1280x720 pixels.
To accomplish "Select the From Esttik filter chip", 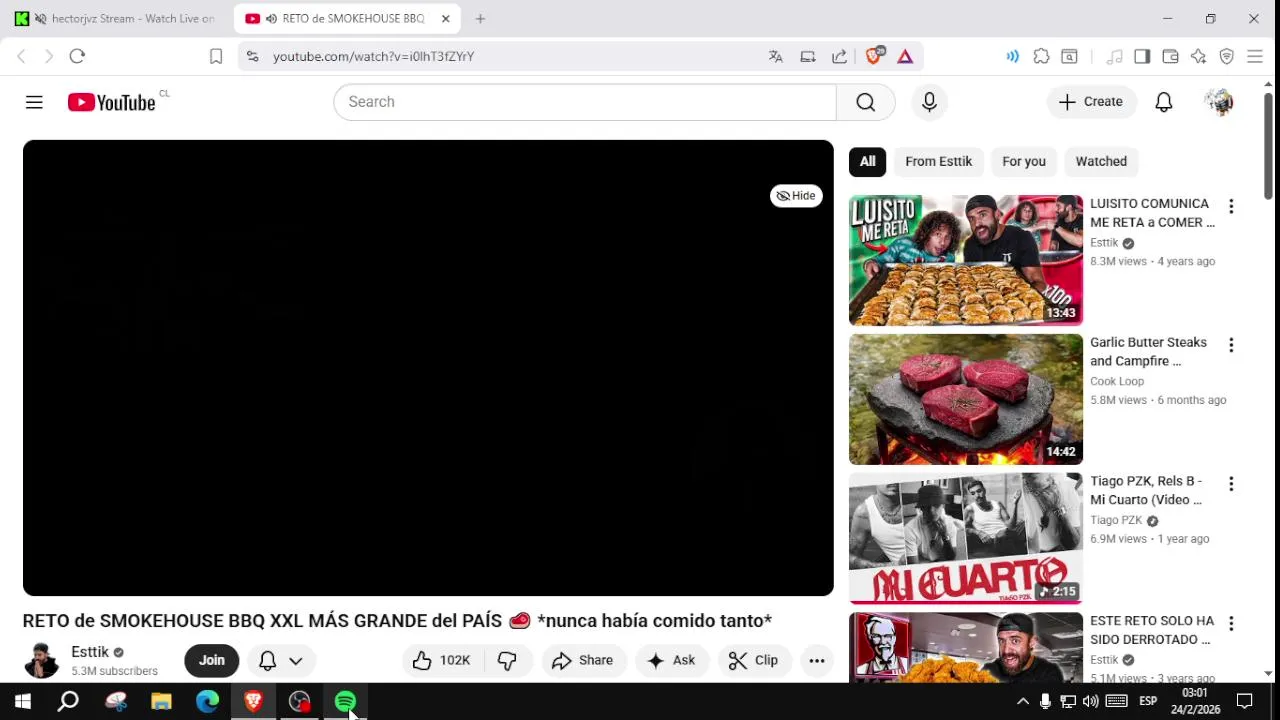I will 938,161.
